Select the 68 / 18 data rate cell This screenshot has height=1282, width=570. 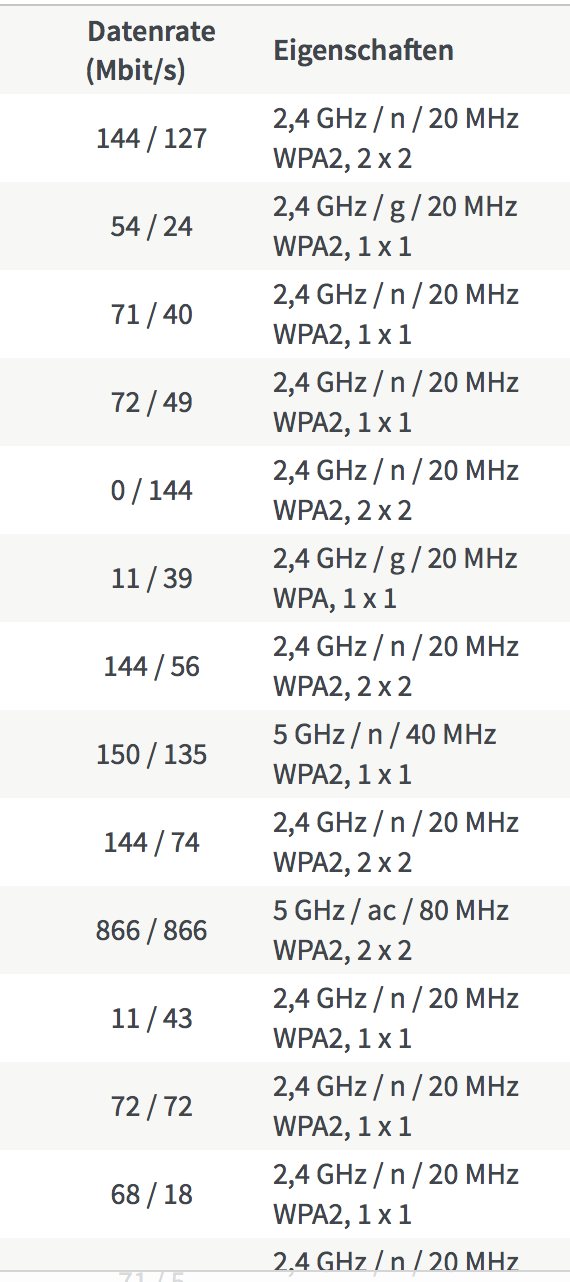(x=151, y=1195)
